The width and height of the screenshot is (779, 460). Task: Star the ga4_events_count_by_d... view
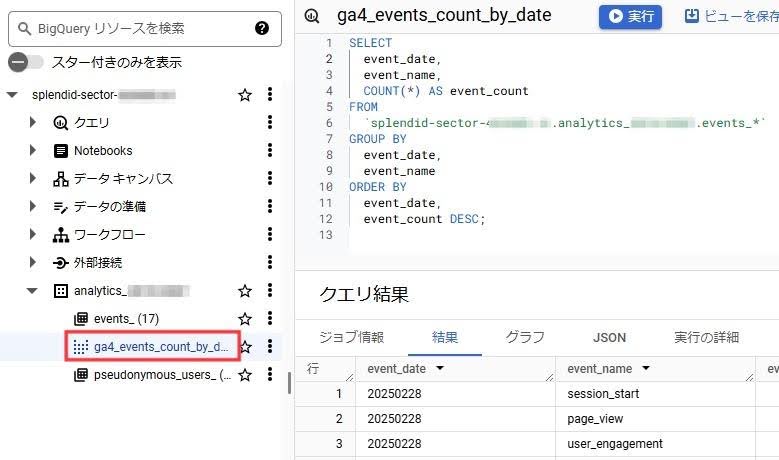[245, 347]
